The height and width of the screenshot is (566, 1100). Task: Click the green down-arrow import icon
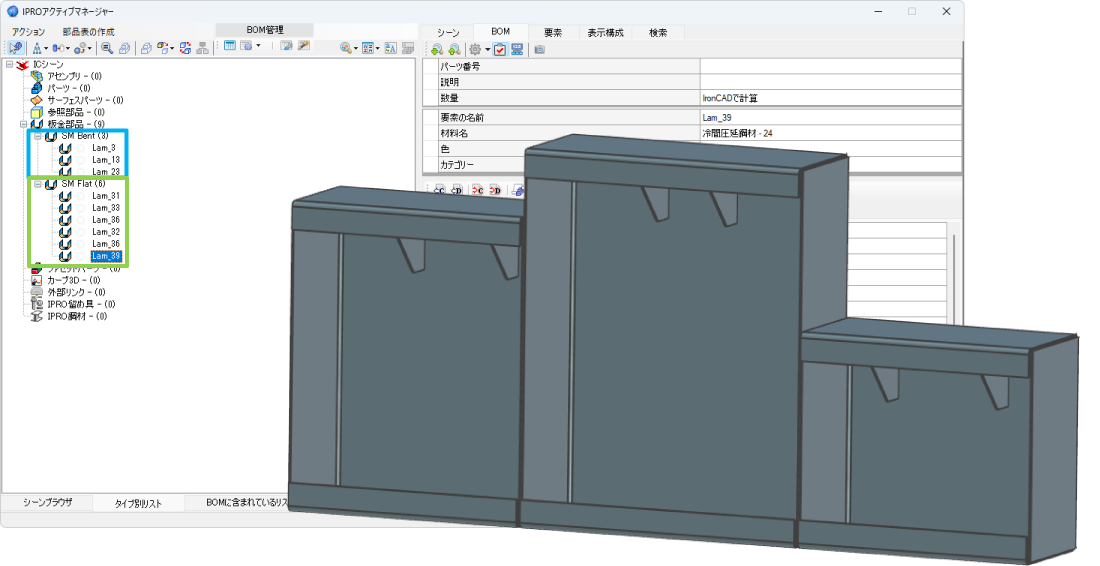(436, 50)
